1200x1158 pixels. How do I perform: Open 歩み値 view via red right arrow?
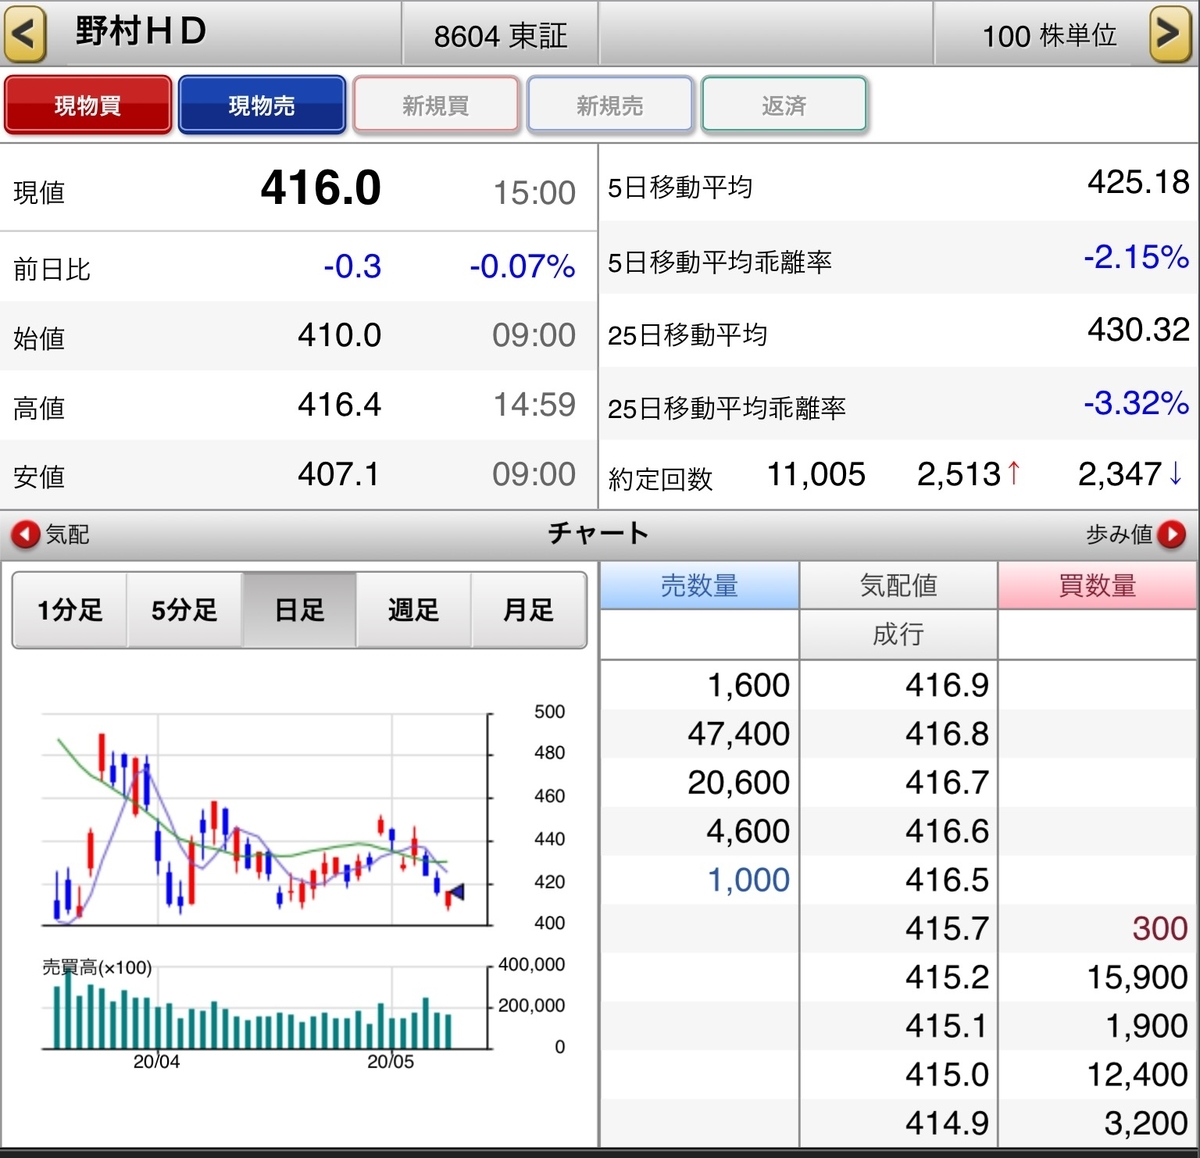[1171, 535]
